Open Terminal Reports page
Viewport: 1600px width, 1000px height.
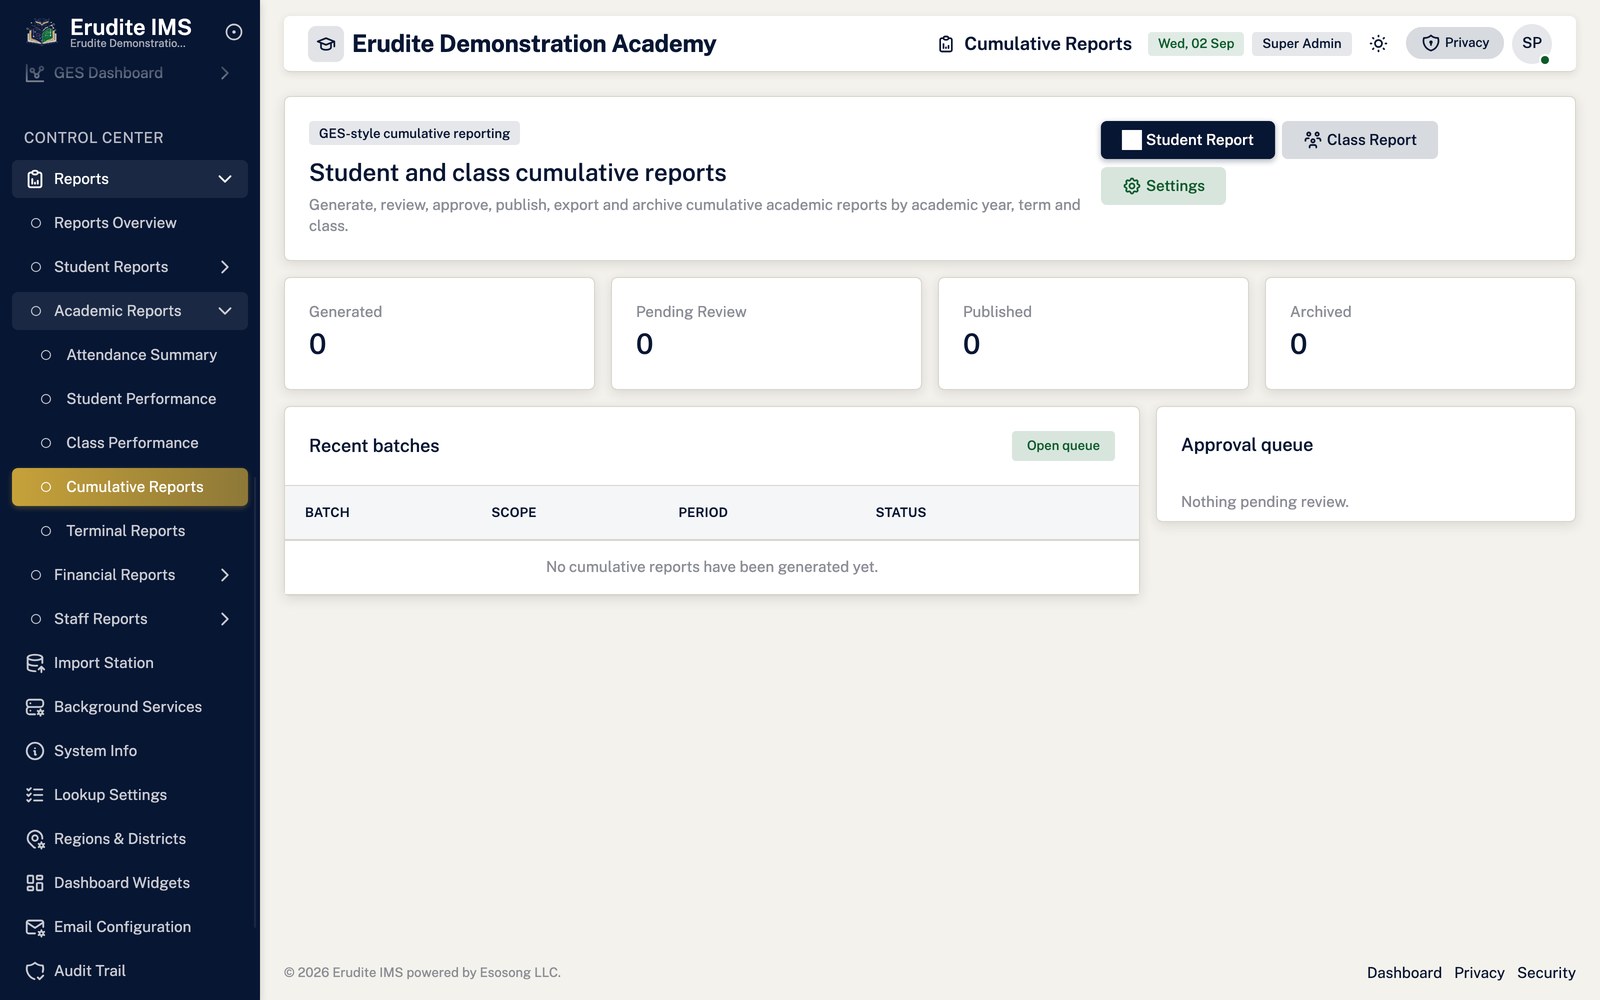(x=130, y=531)
